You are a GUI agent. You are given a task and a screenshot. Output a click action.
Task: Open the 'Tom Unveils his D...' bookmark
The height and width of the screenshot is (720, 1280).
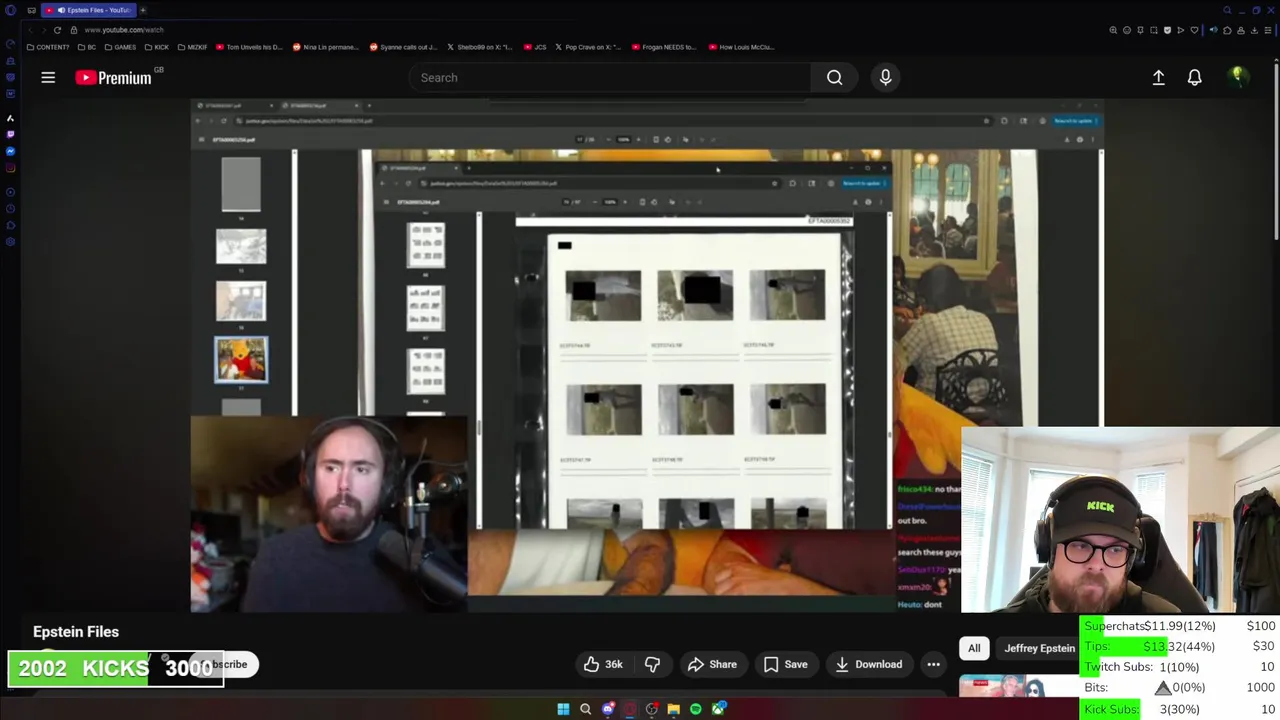(249, 47)
